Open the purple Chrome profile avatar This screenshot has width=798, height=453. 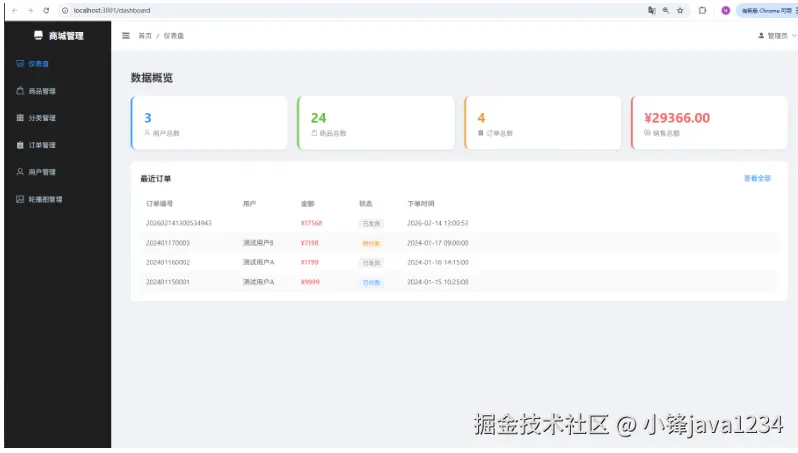pos(726,10)
